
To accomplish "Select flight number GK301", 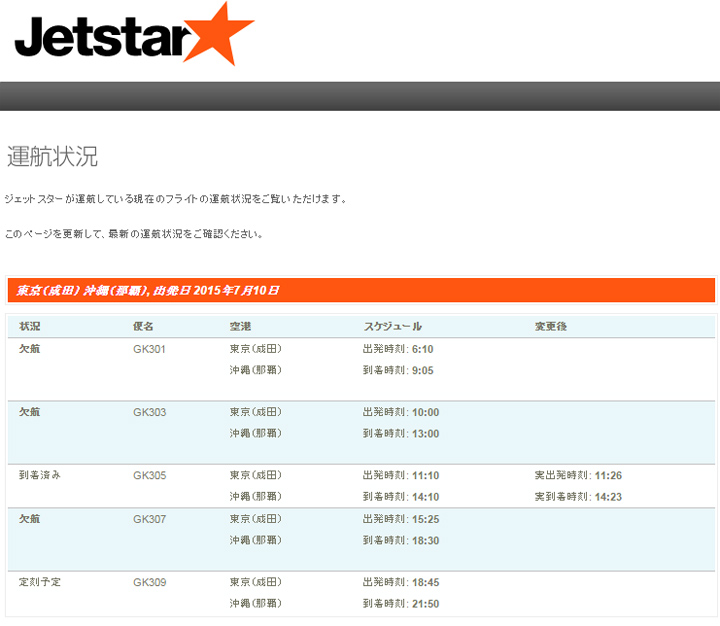I will 149,349.
